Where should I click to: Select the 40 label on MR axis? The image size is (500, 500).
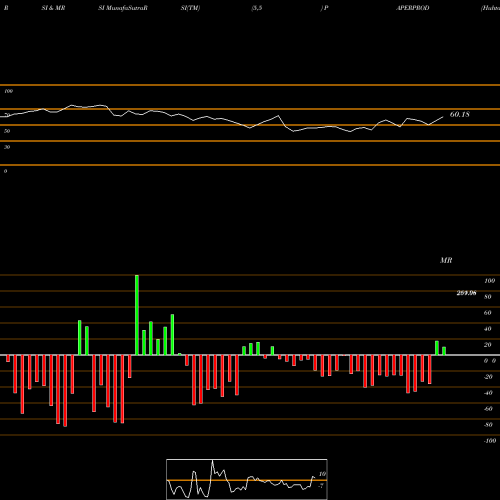click(488, 329)
